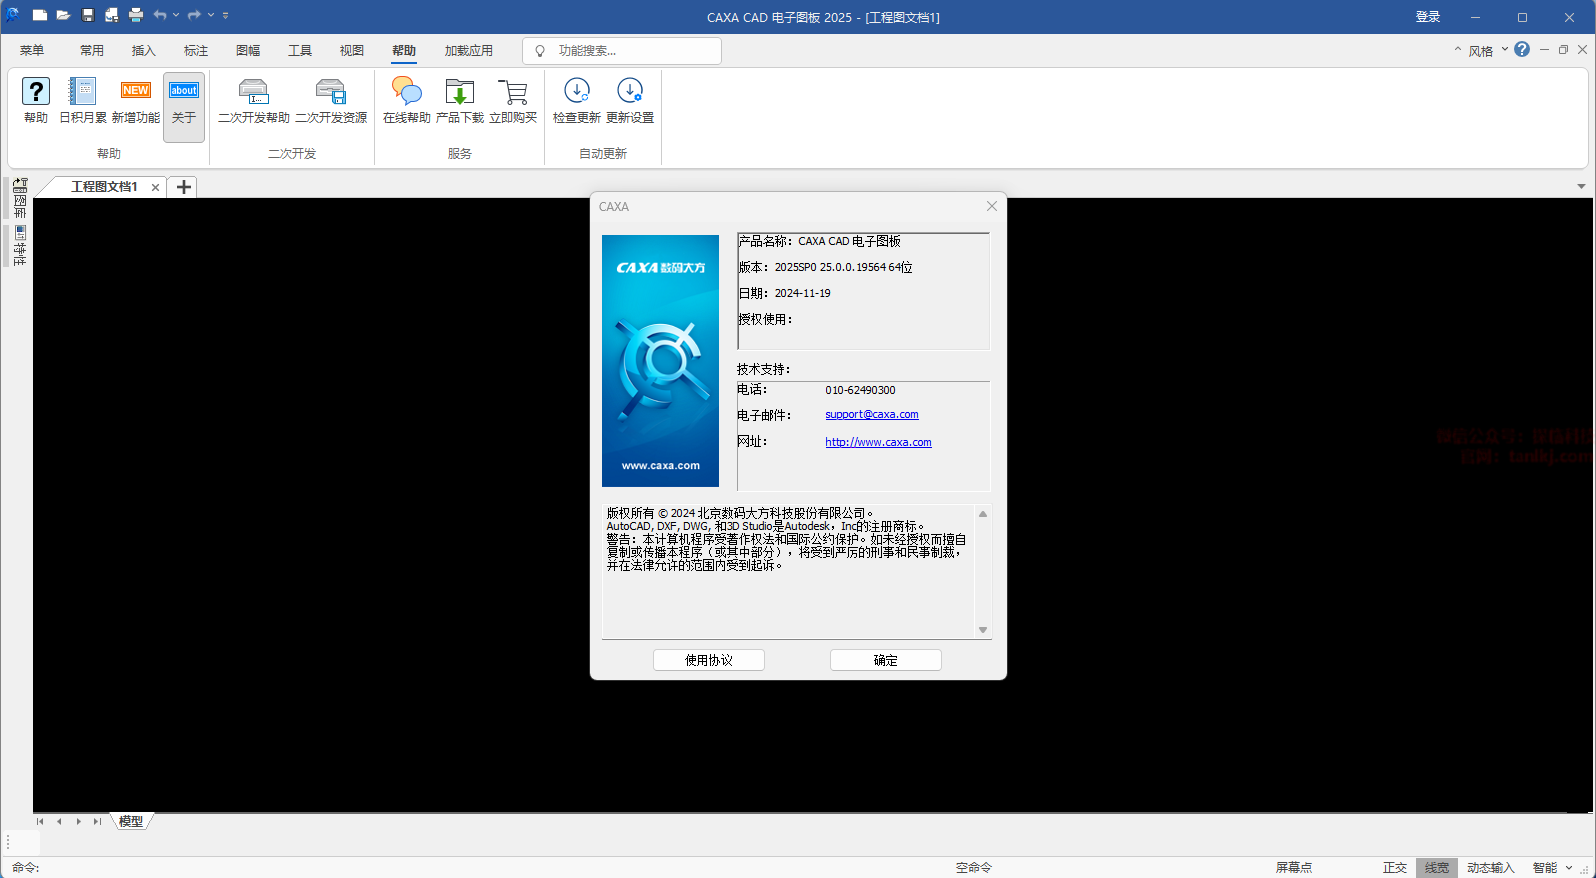1596x878 pixels.
Task: Toggle 动态输入 dynamic input
Action: click(1490, 867)
